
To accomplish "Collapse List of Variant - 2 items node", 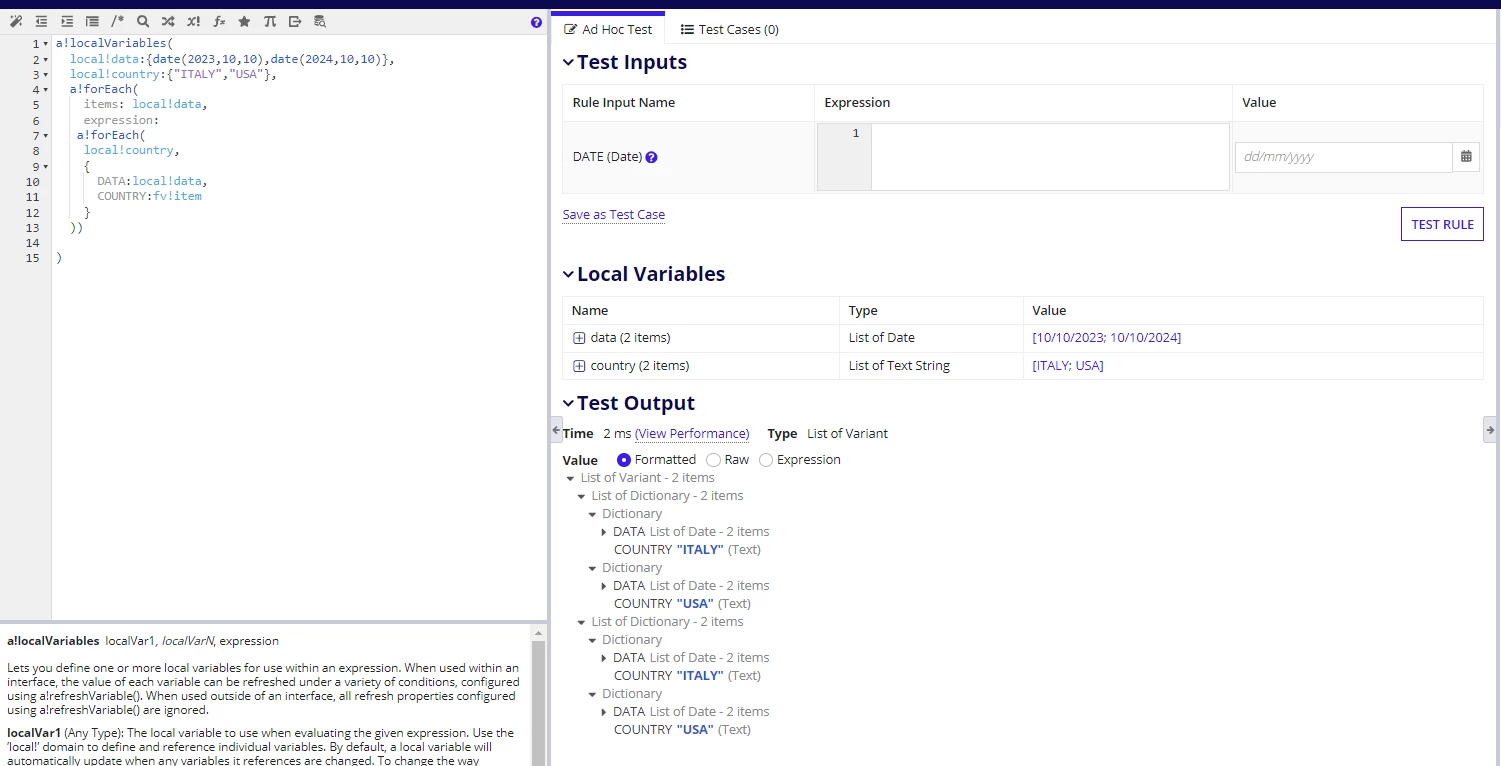I will pyautogui.click(x=571, y=479).
